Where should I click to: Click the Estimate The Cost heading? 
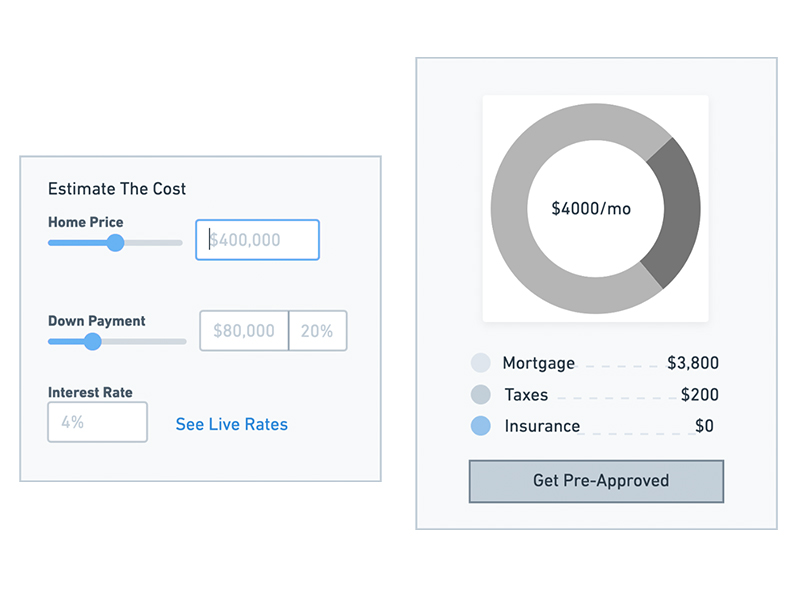coord(117,189)
